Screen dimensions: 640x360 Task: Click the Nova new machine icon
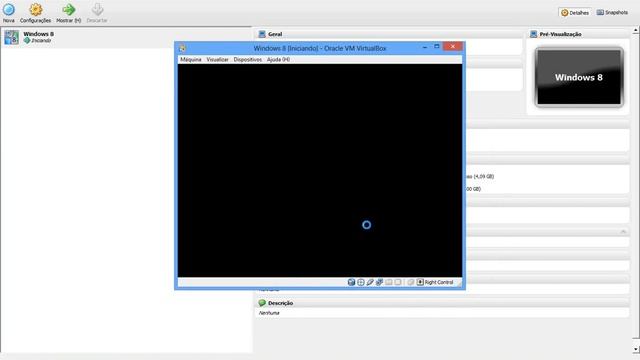tap(9, 9)
